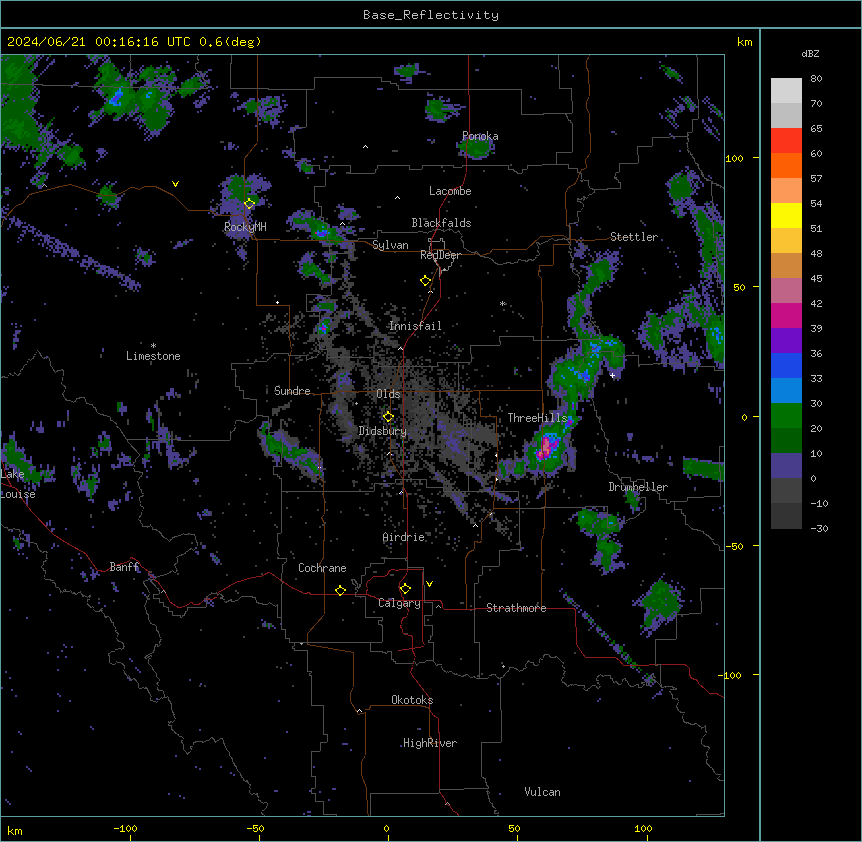862x842 pixels.
Task: Click the Base_Reflectivity title
Action: tap(431, 15)
